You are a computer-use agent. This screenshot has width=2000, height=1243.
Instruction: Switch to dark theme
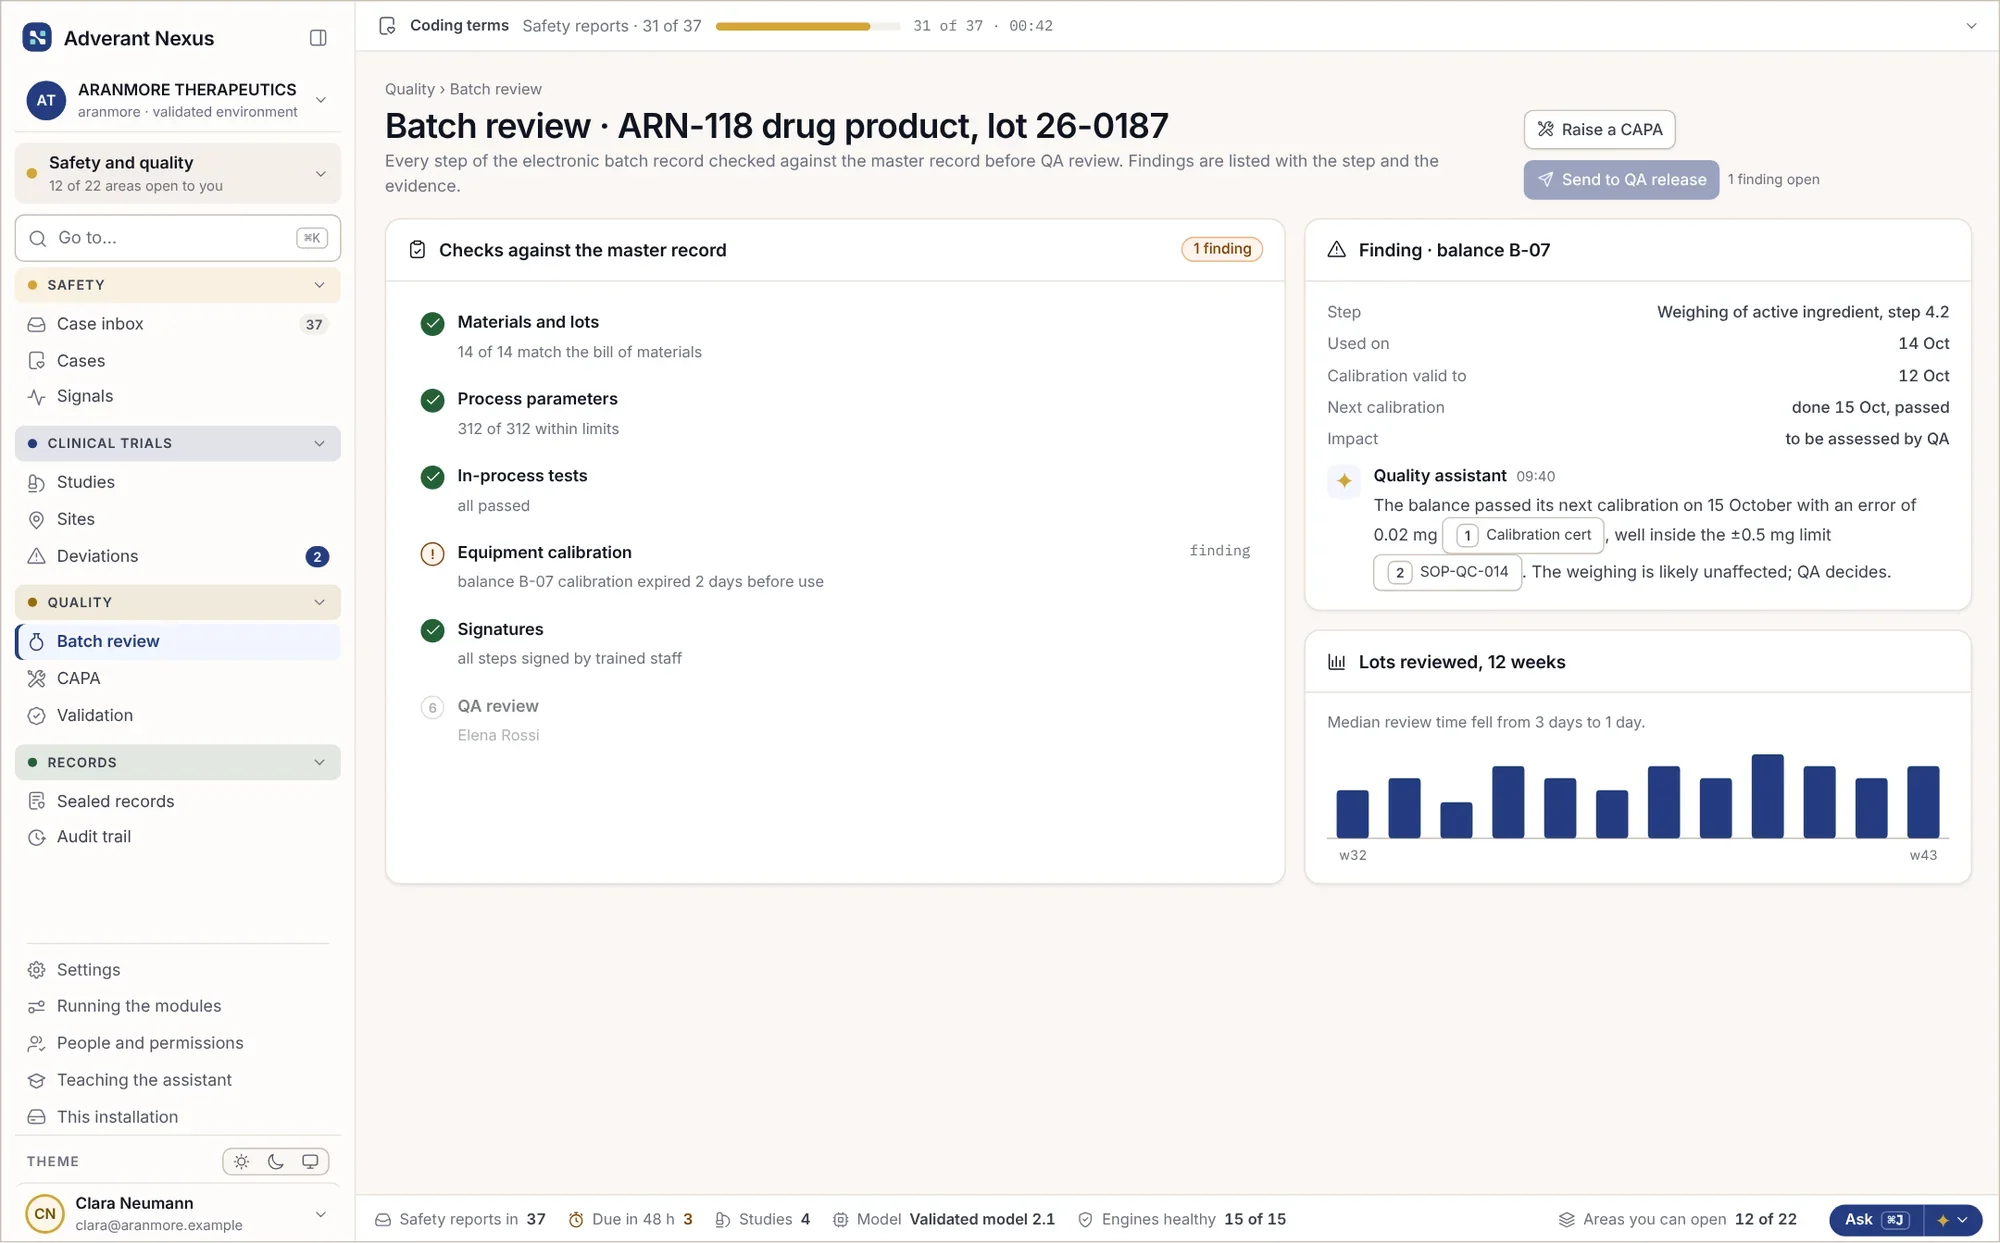point(276,1162)
